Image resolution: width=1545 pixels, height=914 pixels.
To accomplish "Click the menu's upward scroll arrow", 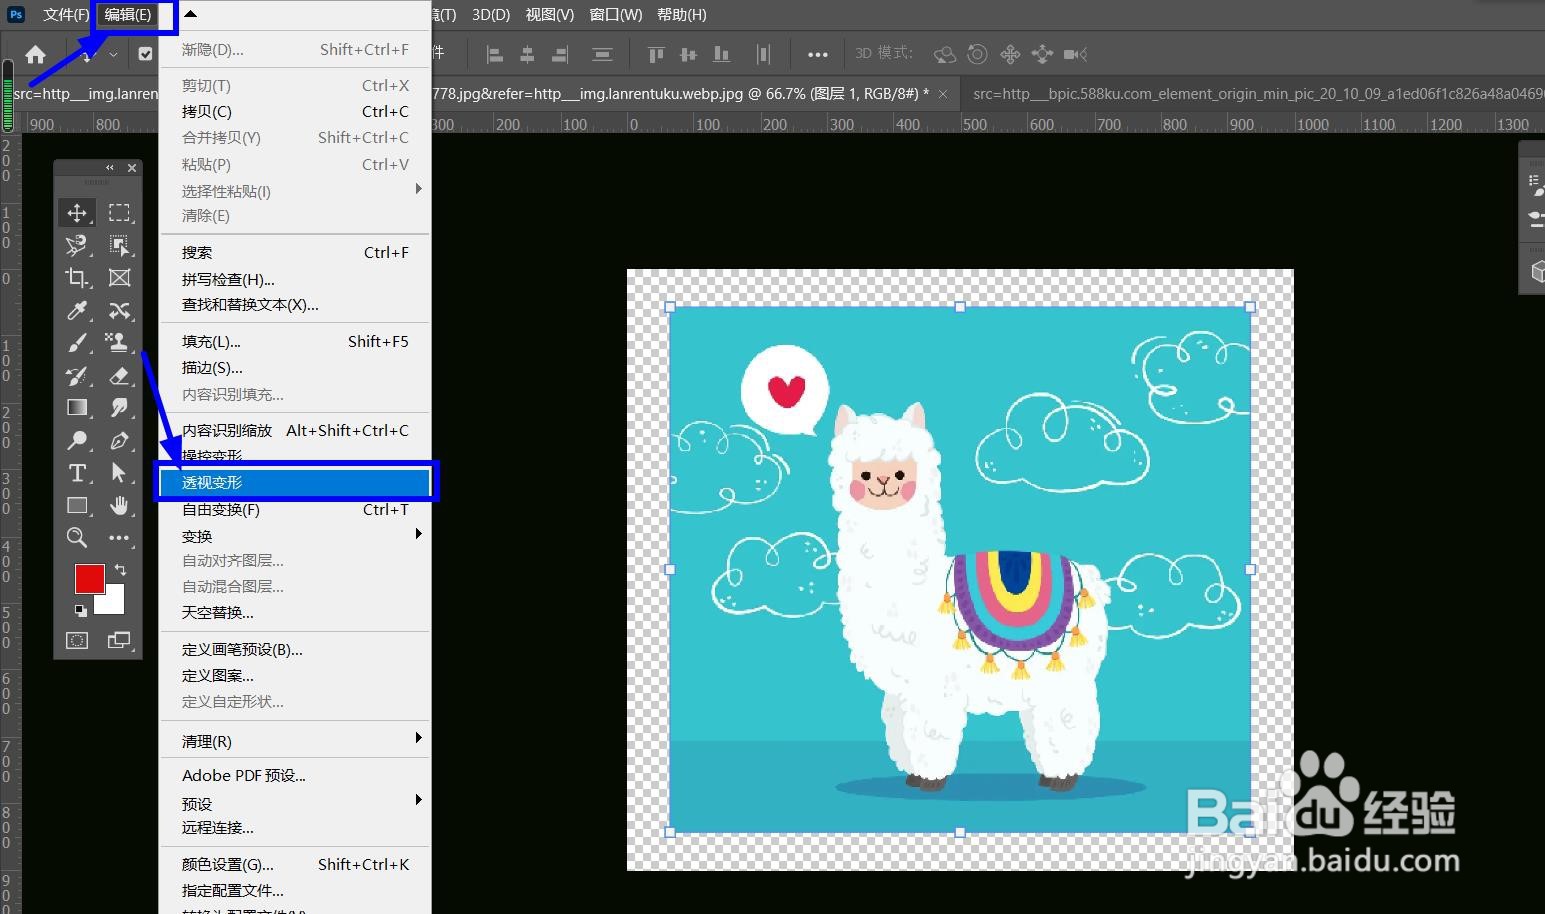I will [191, 14].
